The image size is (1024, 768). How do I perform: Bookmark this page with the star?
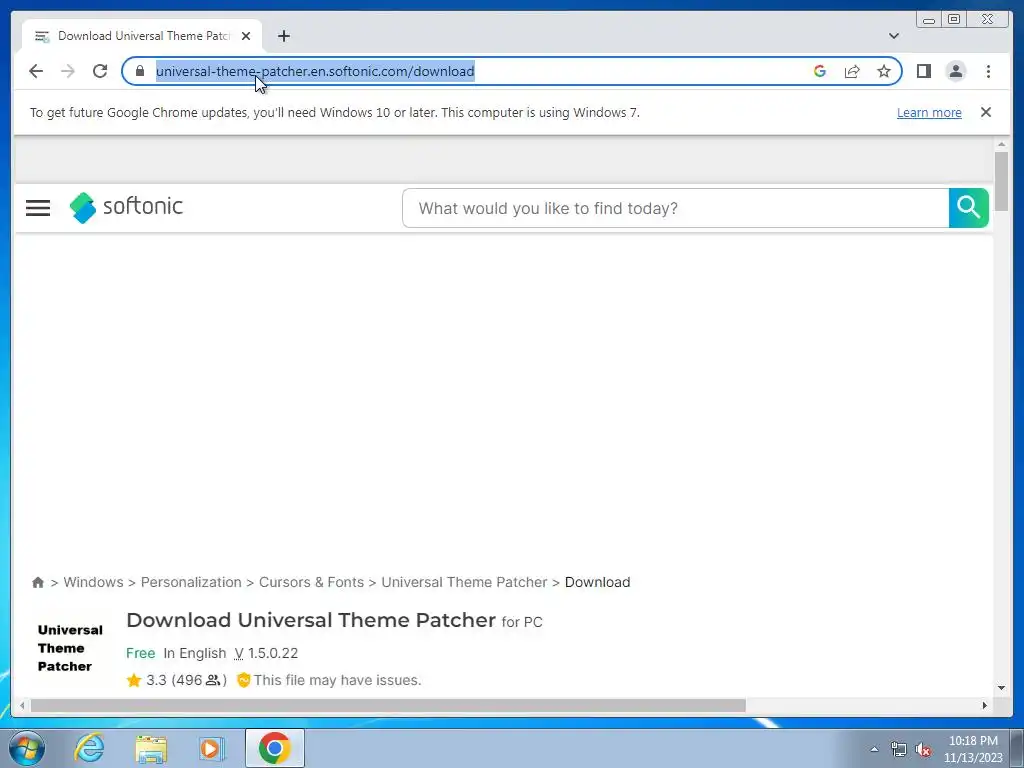point(884,71)
